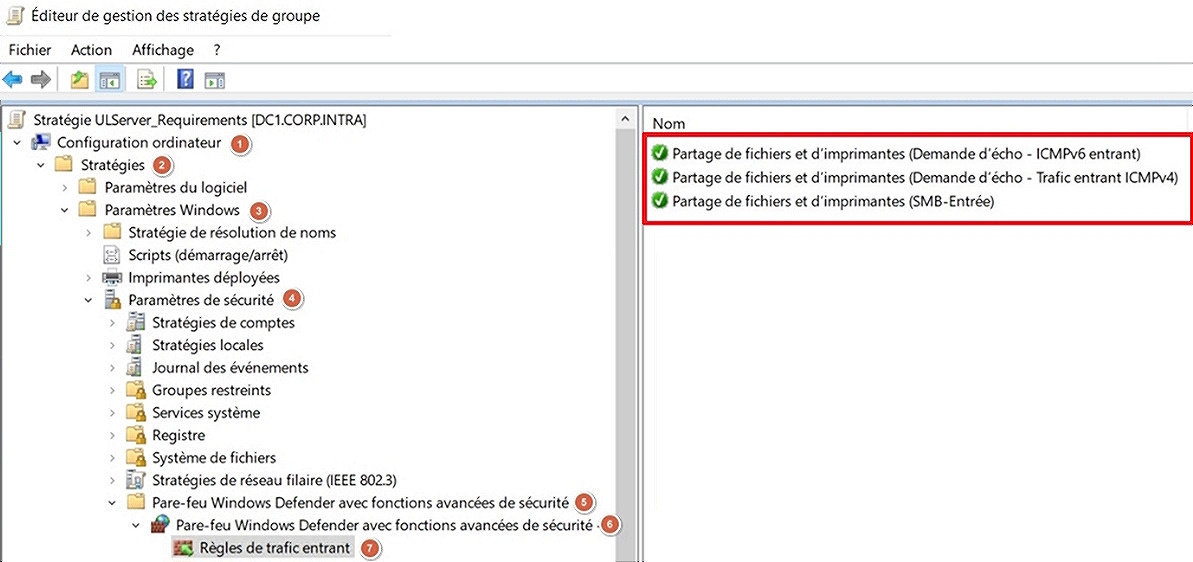Click the Règles de trafic entrant icon
1193x562 pixels.
[x=183, y=548]
